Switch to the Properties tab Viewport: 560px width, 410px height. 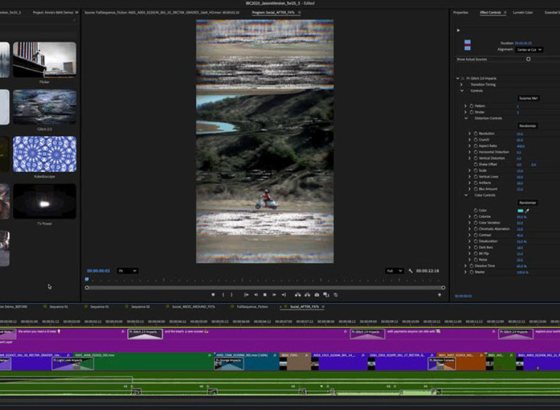461,12
